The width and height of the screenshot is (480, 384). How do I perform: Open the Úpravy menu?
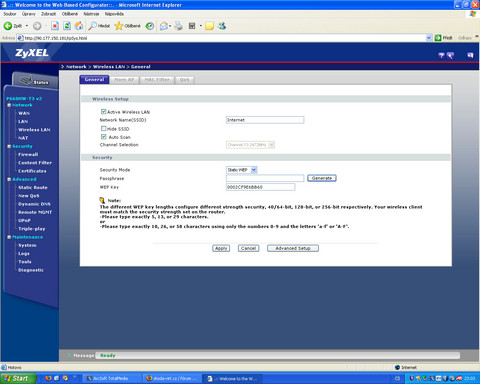(29, 14)
